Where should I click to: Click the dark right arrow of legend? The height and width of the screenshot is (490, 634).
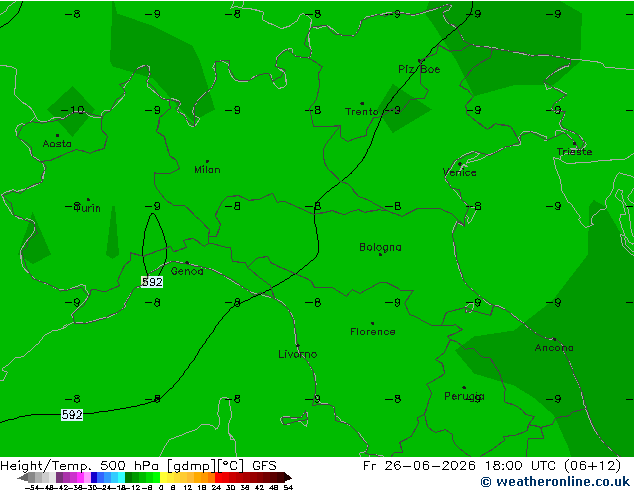288,477
